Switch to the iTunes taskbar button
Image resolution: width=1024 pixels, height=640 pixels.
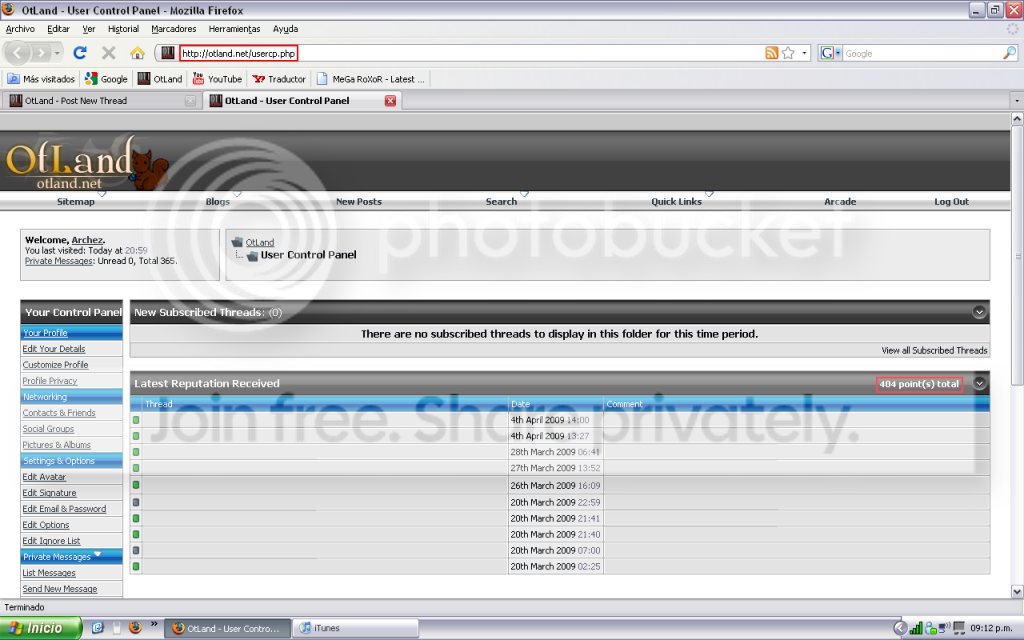tap(355, 628)
